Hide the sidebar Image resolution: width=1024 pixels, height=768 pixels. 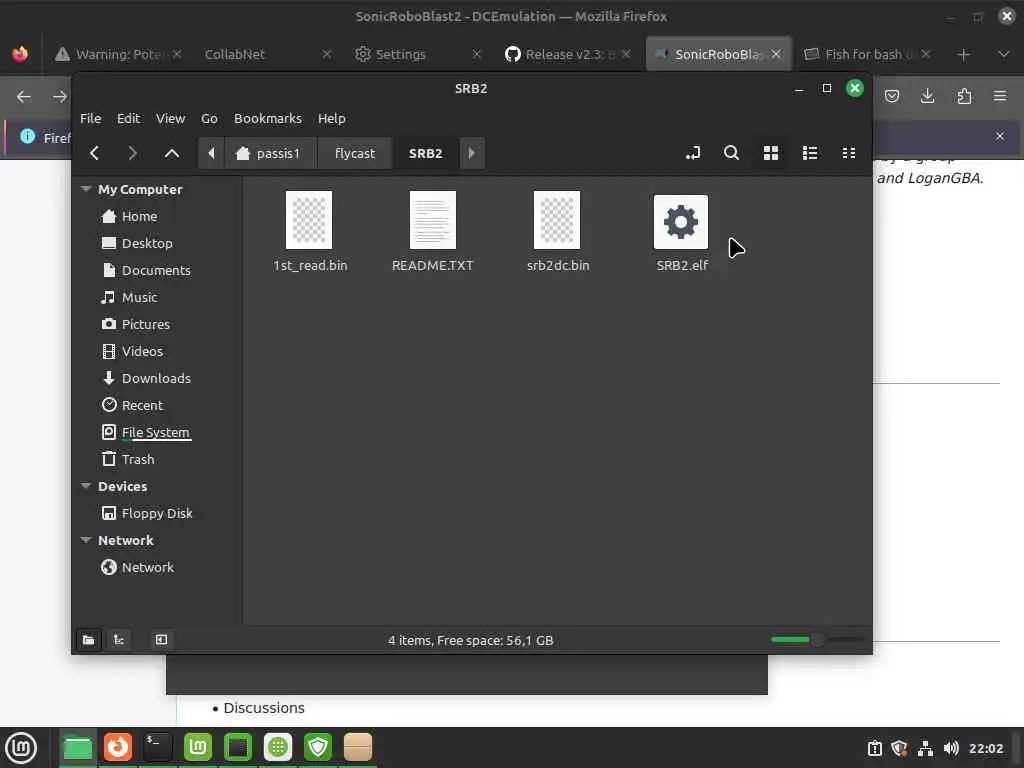coord(161,640)
